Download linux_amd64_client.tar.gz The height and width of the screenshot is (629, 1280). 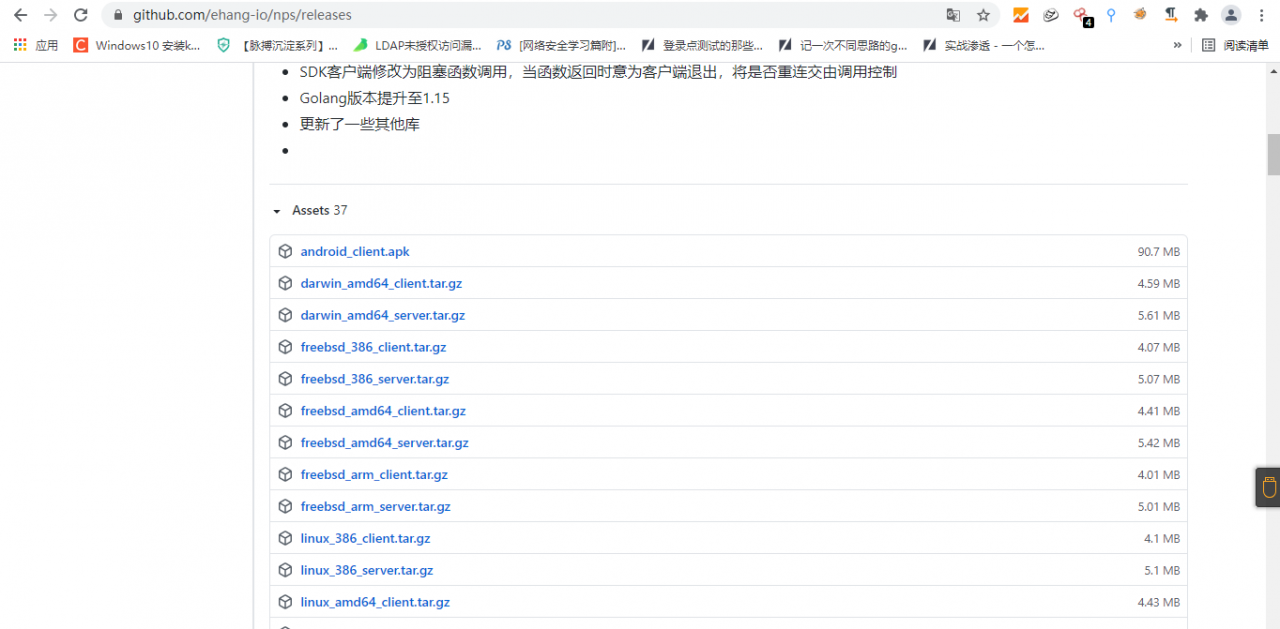pos(375,602)
